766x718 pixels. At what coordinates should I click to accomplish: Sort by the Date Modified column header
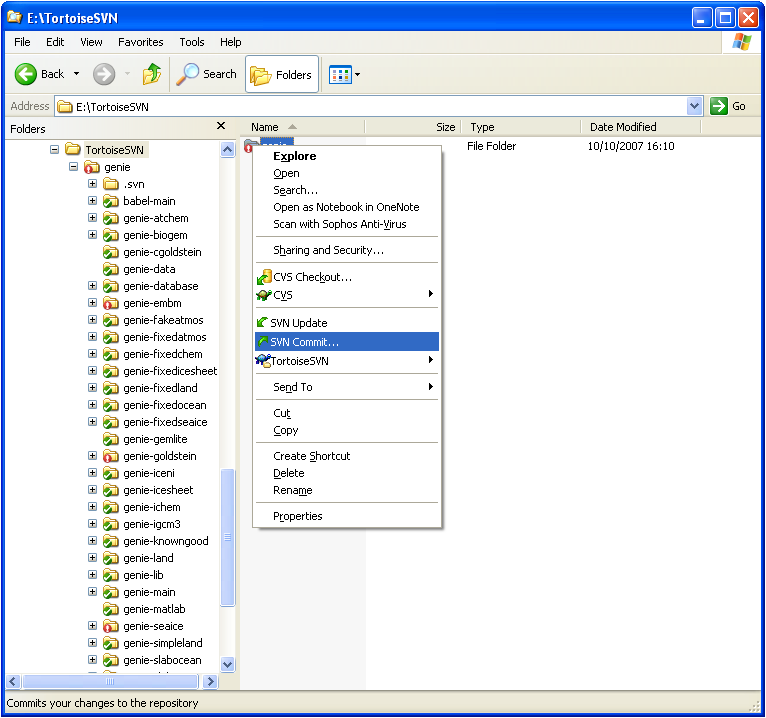[623, 127]
